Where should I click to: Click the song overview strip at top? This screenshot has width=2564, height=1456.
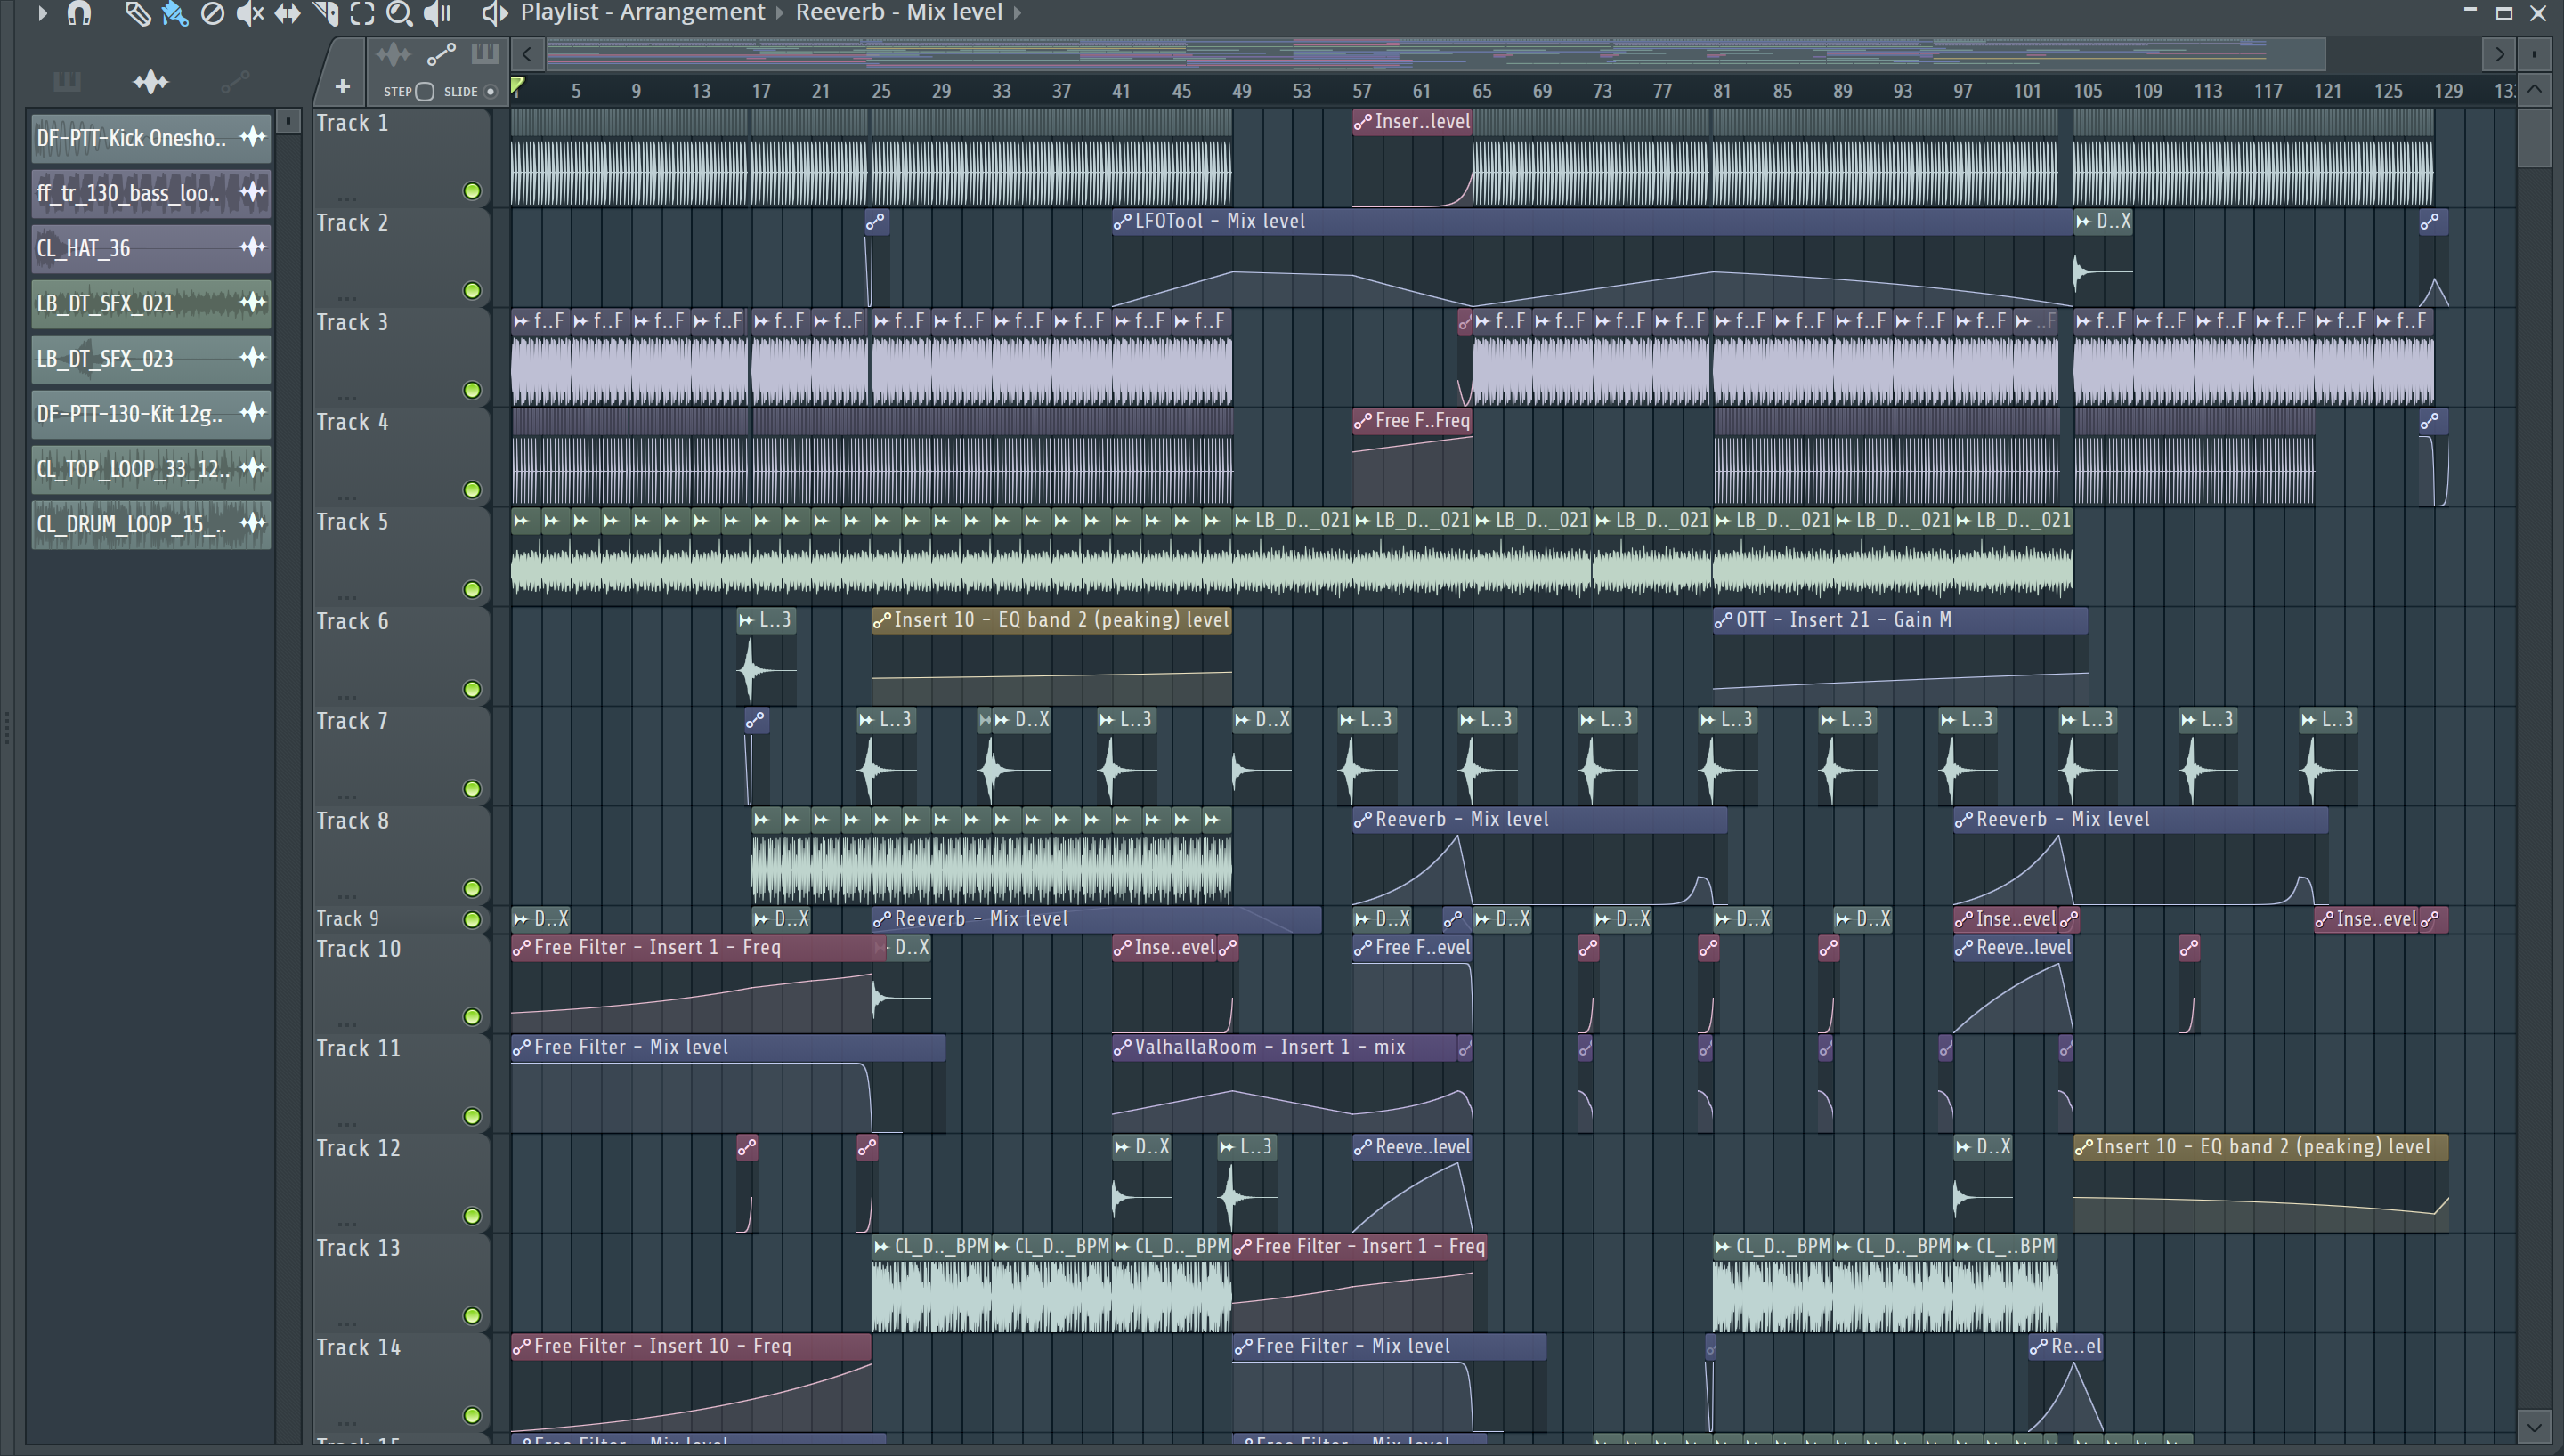(x=1435, y=54)
